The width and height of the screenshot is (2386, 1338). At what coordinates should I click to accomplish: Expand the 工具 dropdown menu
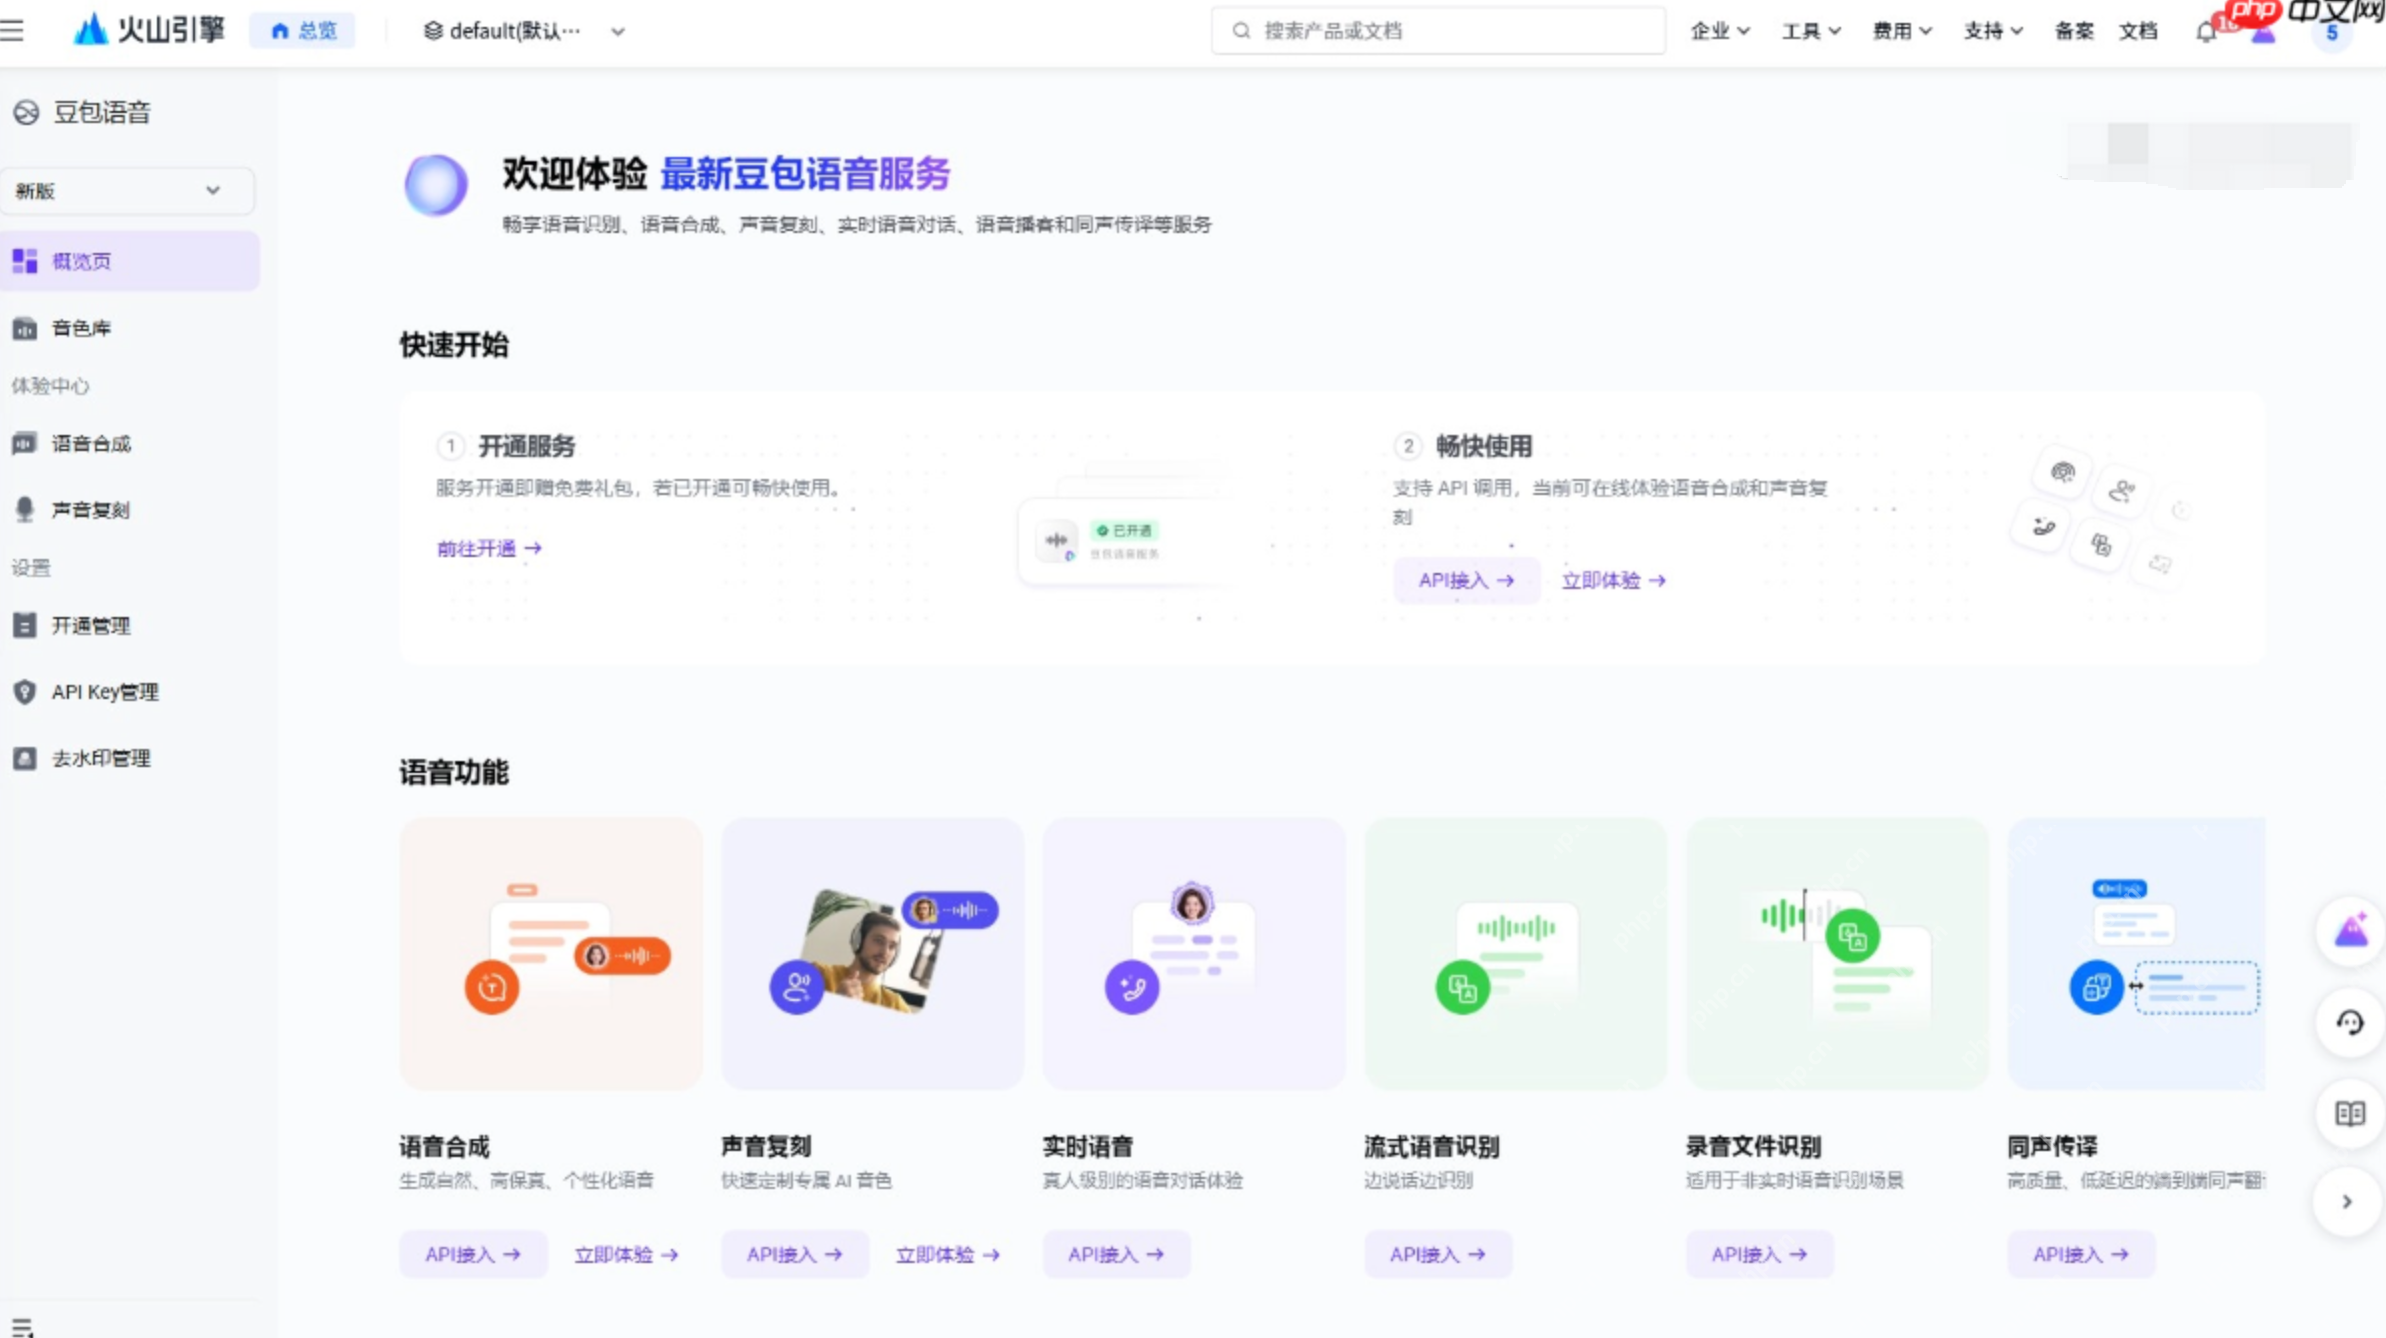tap(1808, 30)
